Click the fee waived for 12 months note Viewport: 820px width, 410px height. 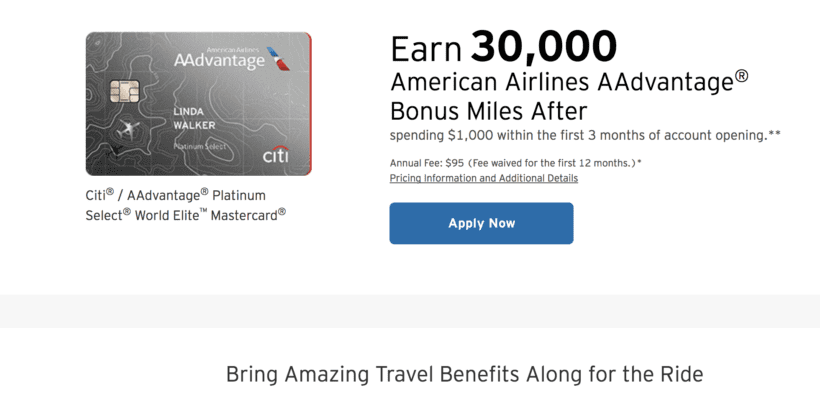(x=554, y=163)
